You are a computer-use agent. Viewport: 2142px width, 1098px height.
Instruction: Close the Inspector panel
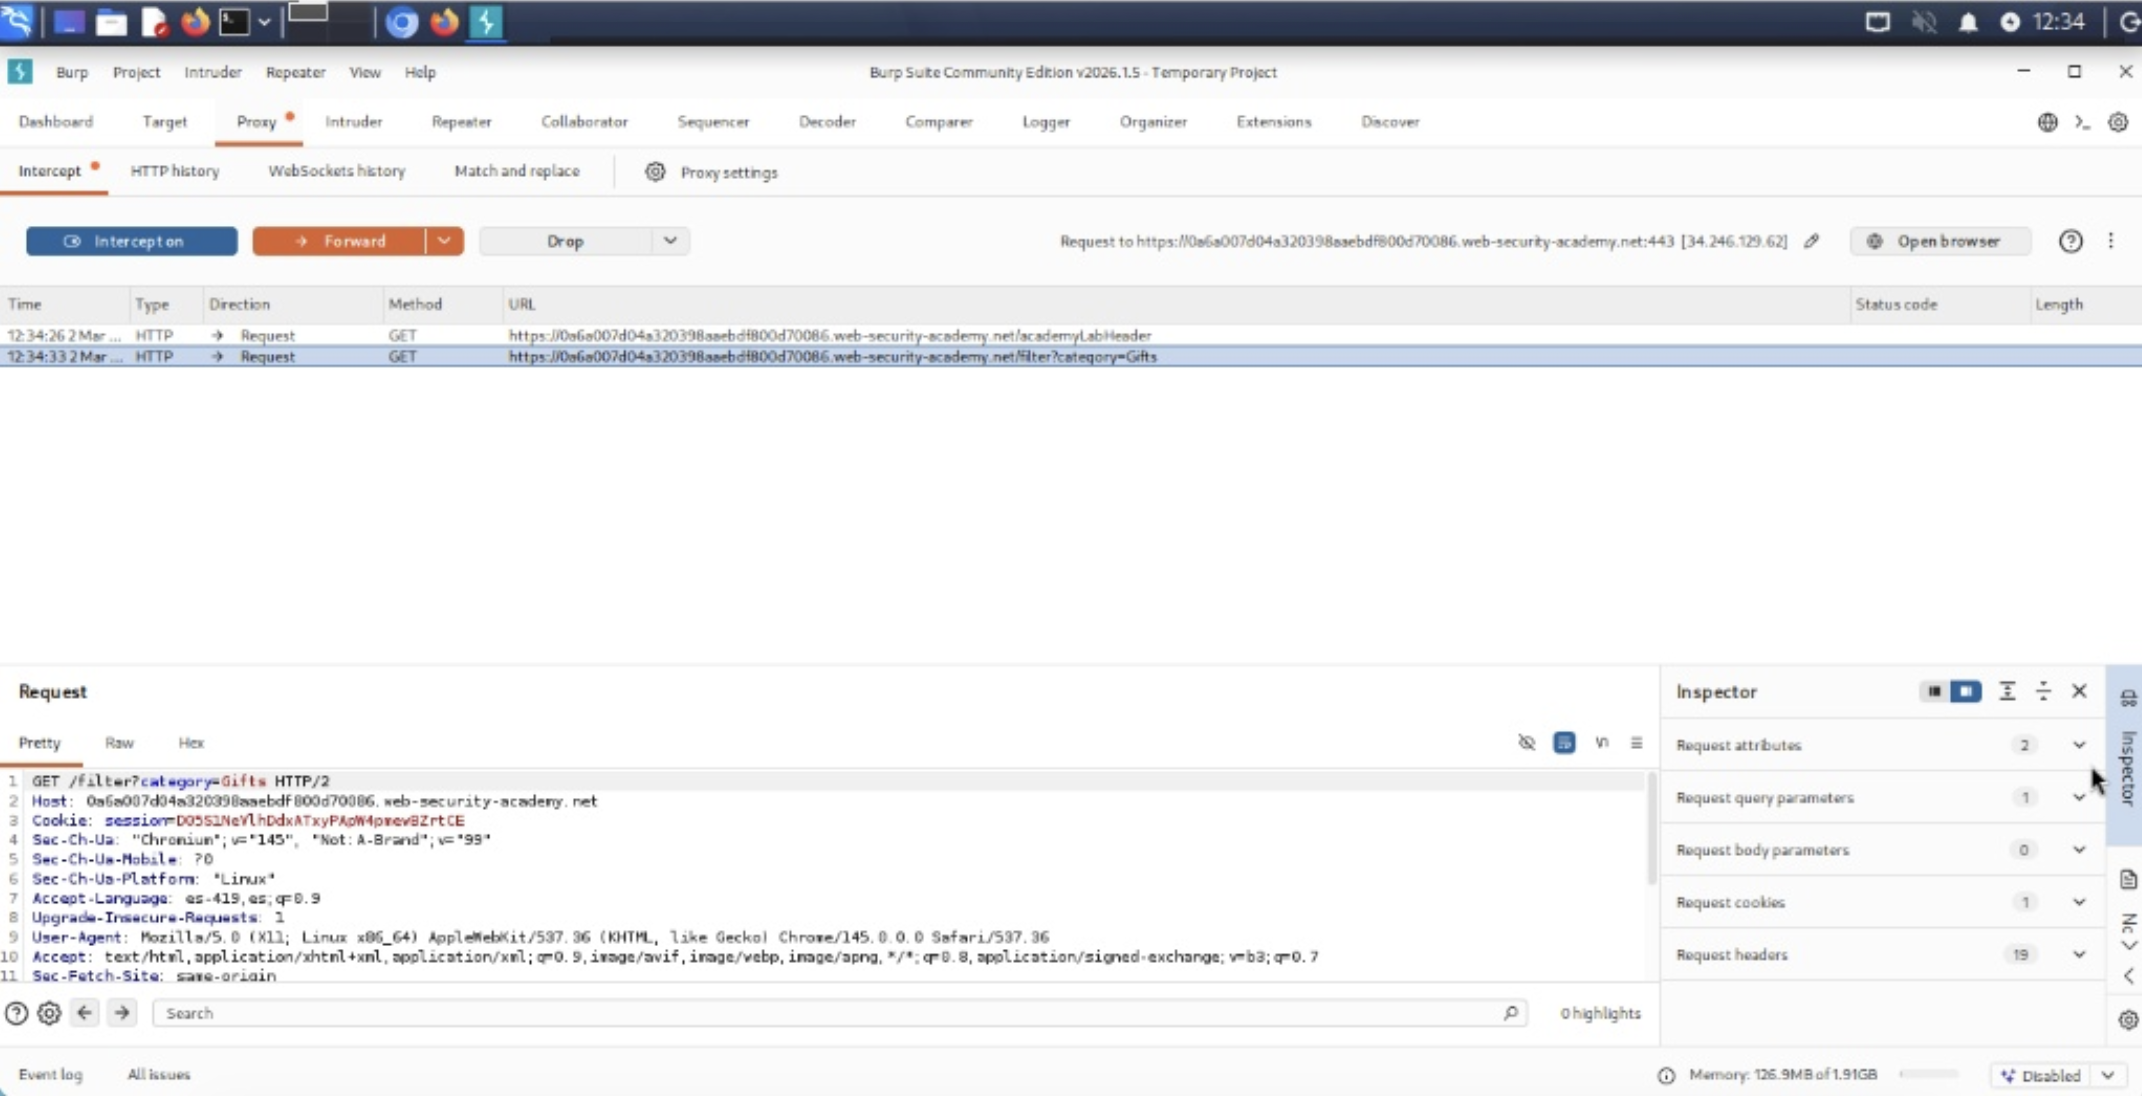(x=2079, y=692)
